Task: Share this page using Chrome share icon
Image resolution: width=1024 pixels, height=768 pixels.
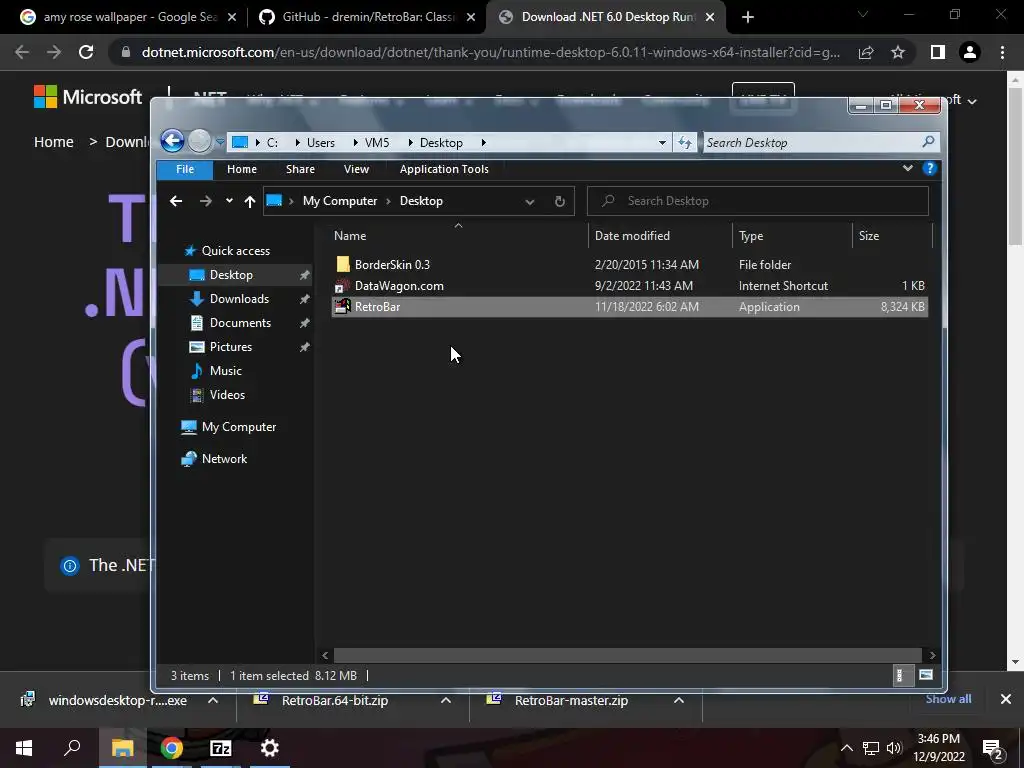Action: 866,52
